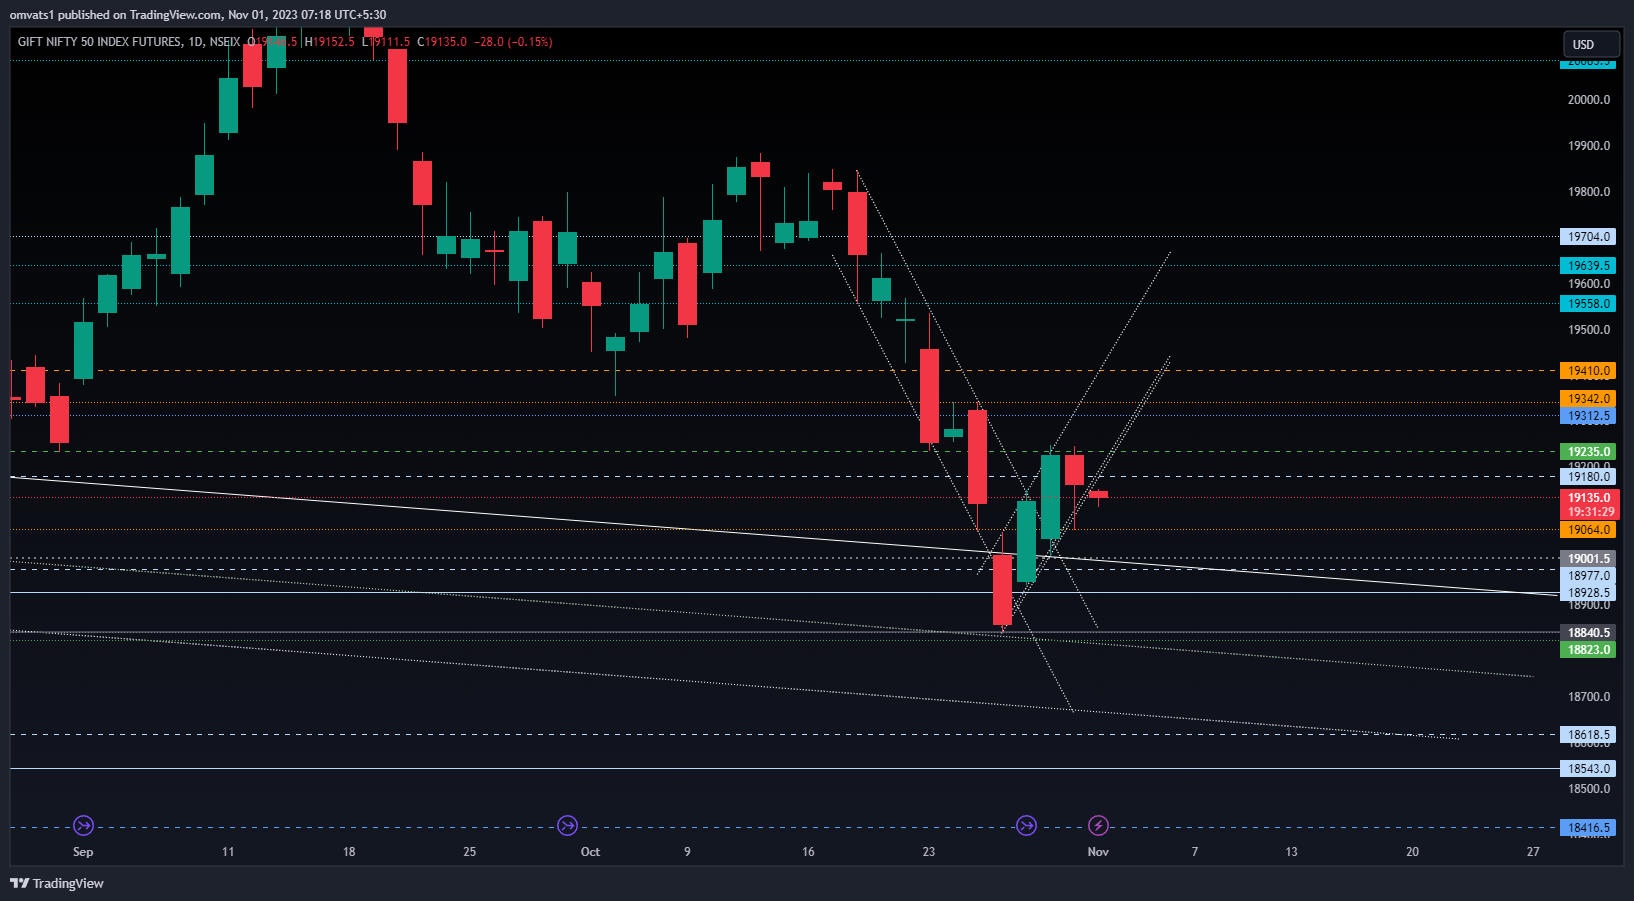Image resolution: width=1634 pixels, height=901 pixels.
Task: Select the 19558.0 cyan price label
Action: [1588, 304]
